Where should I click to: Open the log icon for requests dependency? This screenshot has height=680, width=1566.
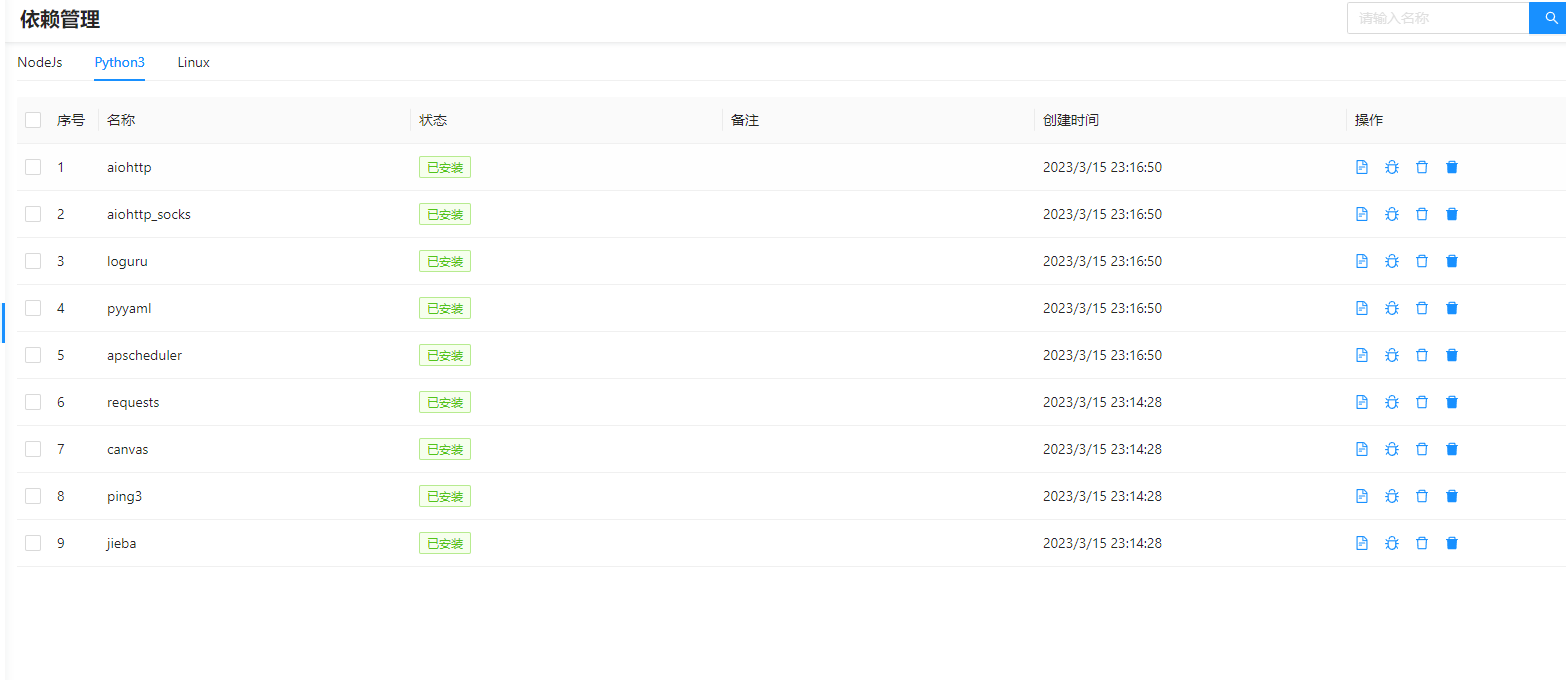tap(1361, 401)
